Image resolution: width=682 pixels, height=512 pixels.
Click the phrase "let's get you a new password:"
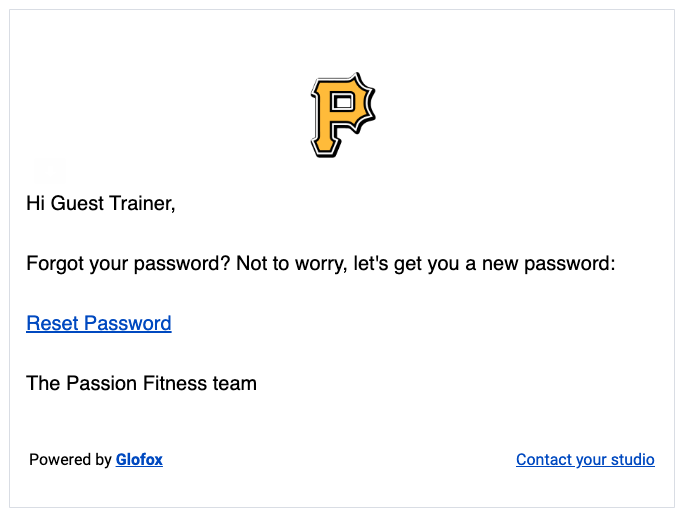point(485,263)
